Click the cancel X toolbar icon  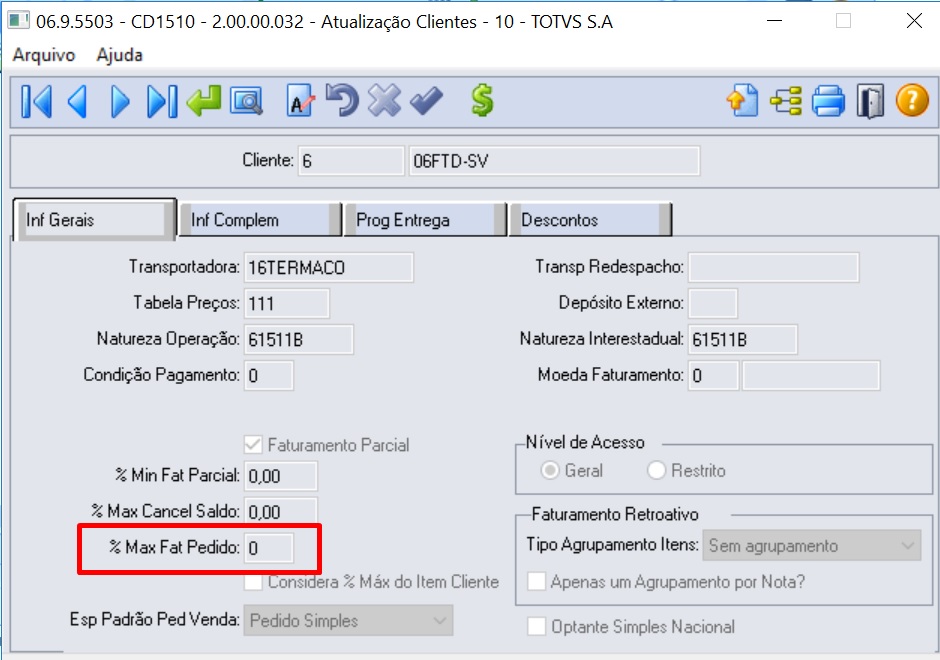pos(384,100)
